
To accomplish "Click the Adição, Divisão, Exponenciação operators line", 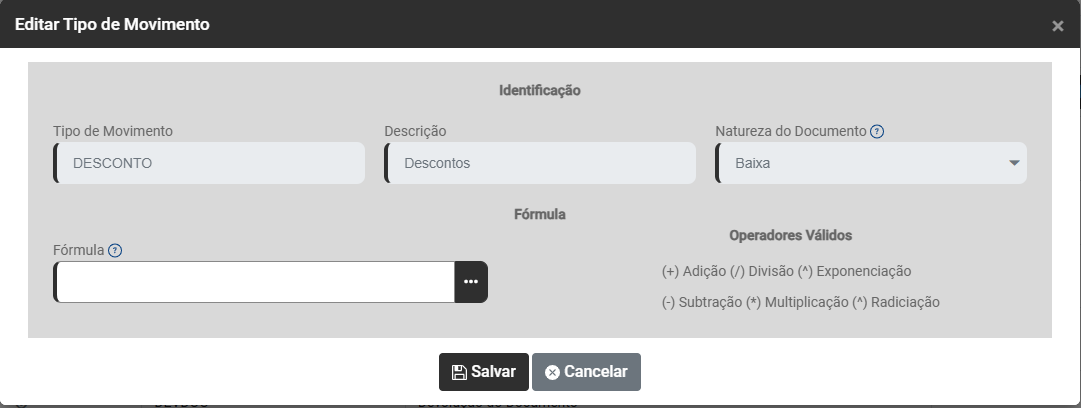I will tap(786, 271).
